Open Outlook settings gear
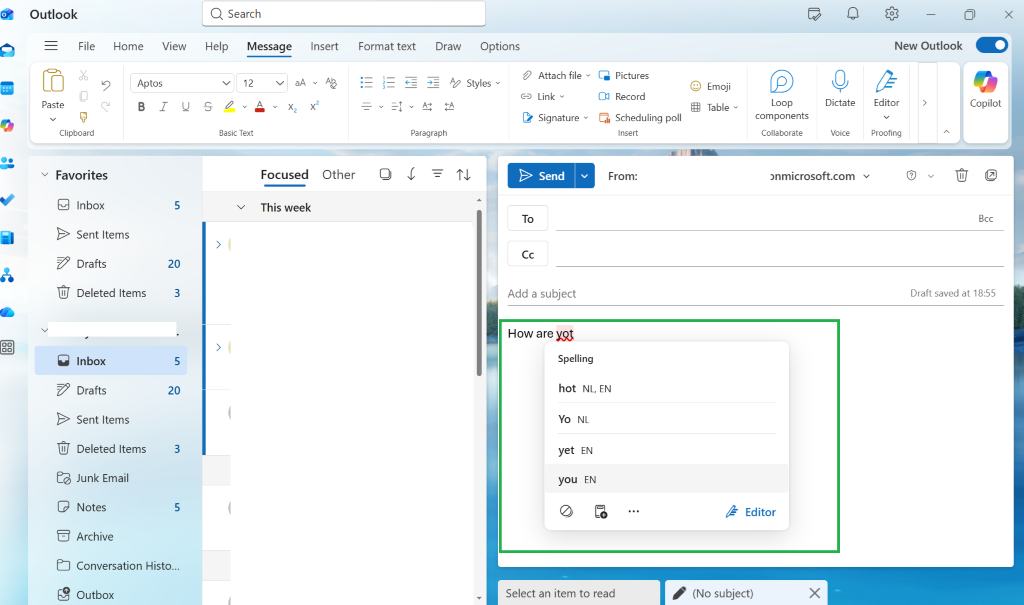Screen dimensions: 1024x605 click(x=891, y=14)
